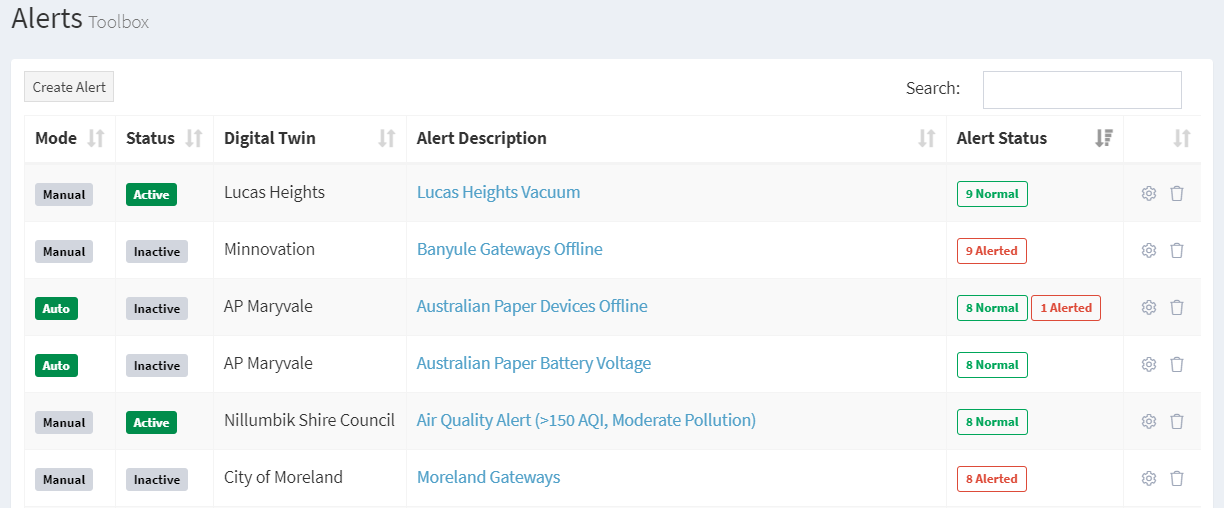Screen dimensions: 1224x508
Task: Open settings for Australian Paper Devices Offline
Action: pyautogui.click(x=1148, y=308)
